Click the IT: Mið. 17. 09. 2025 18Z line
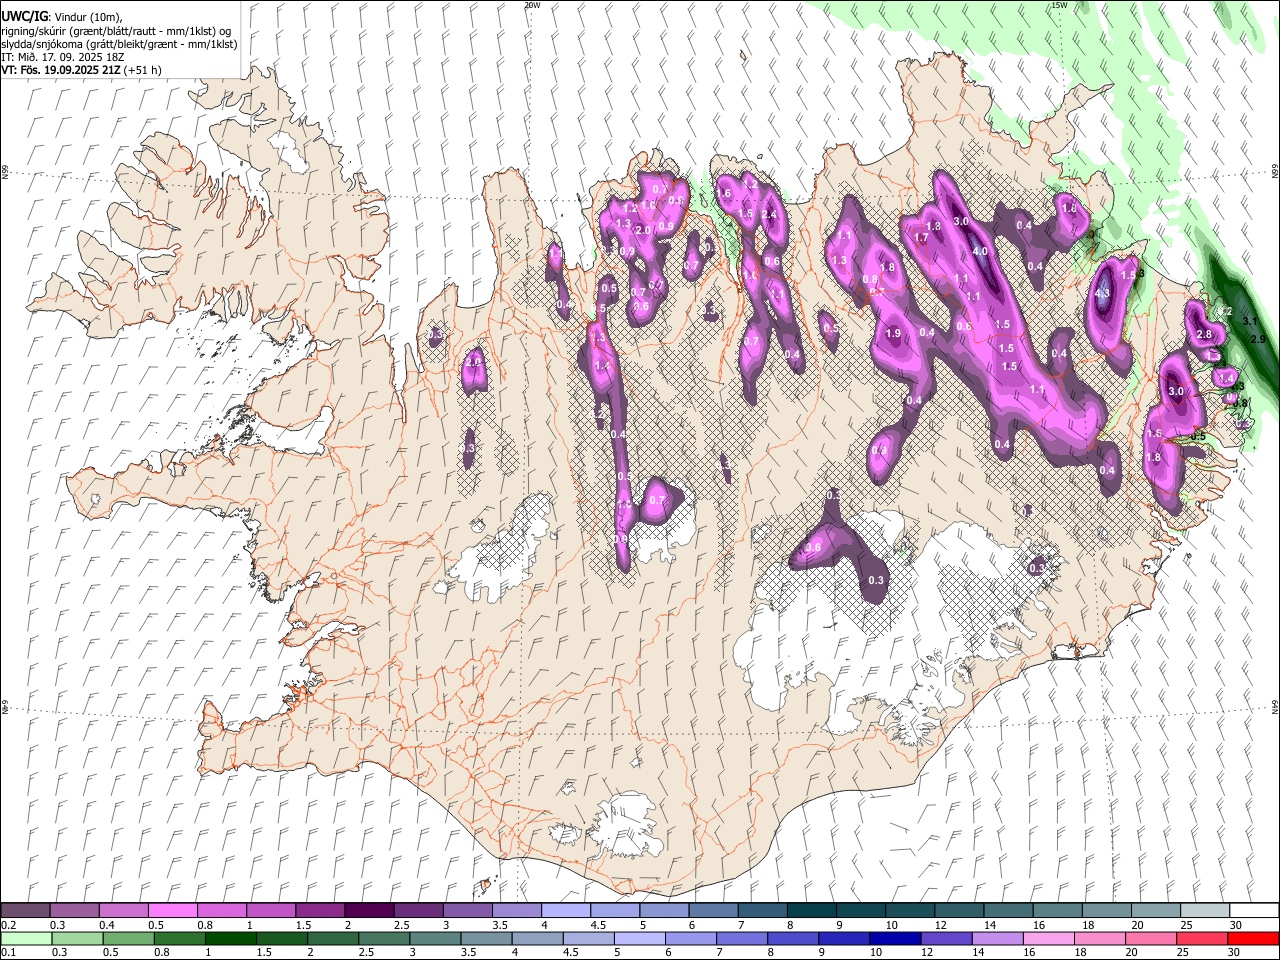1280x960 pixels. pos(63,57)
